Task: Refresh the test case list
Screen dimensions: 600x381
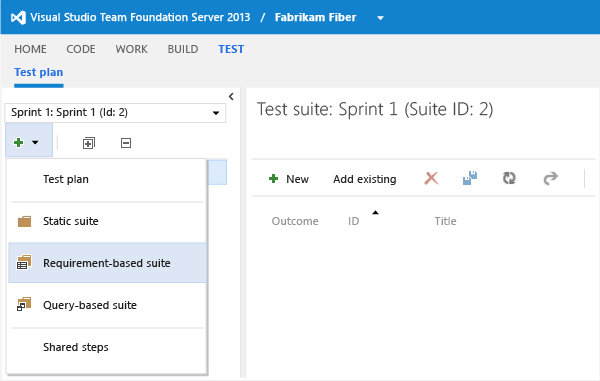Action: tap(509, 178)
